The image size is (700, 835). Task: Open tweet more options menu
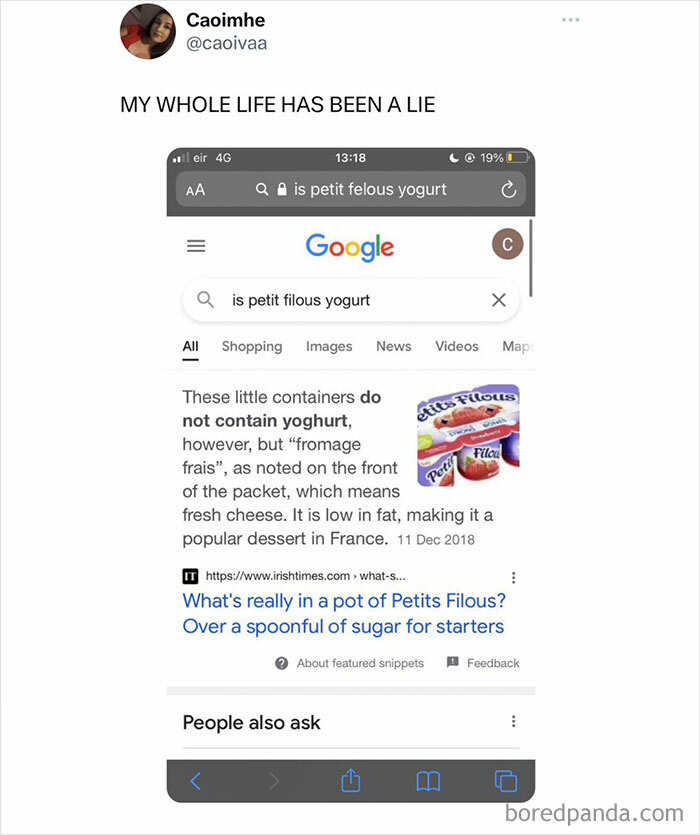[570, 20]
